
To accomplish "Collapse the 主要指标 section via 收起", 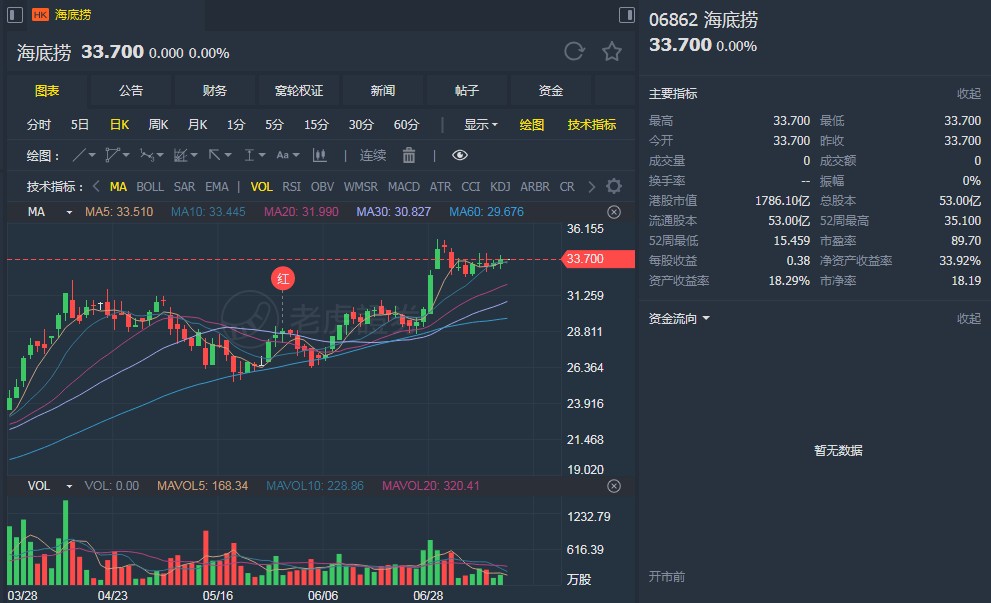I will (x=968, y=94).
